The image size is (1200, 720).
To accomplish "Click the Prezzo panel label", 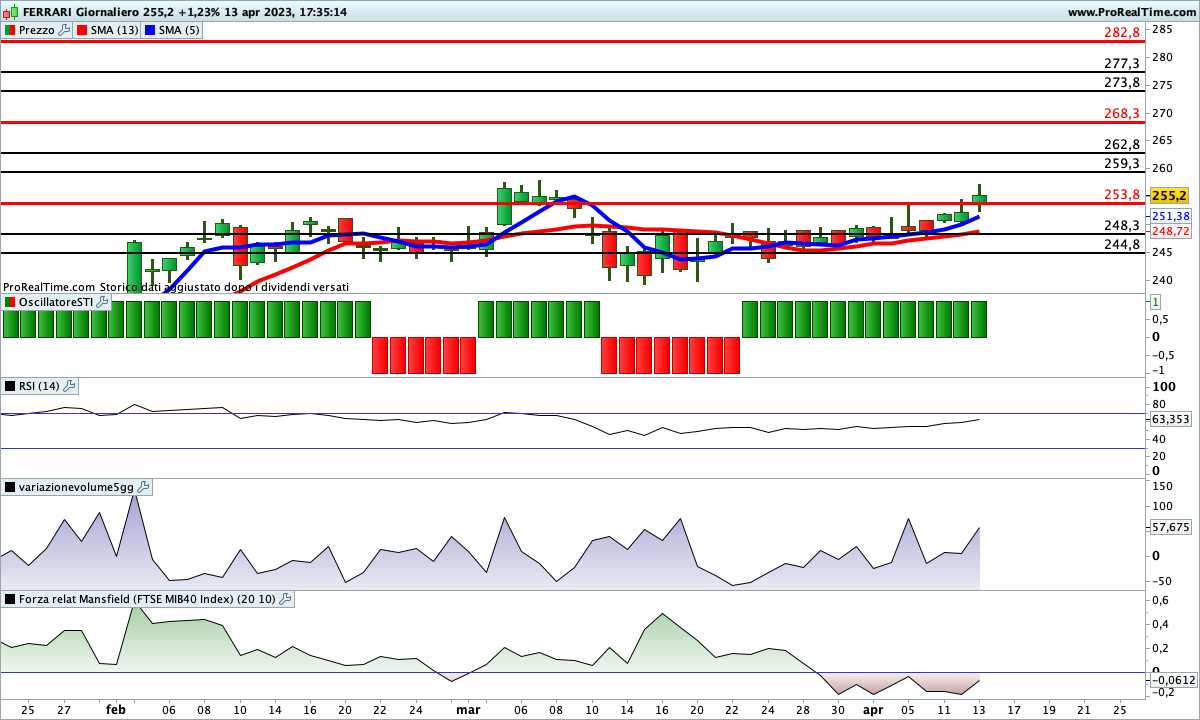I will 37,30.
